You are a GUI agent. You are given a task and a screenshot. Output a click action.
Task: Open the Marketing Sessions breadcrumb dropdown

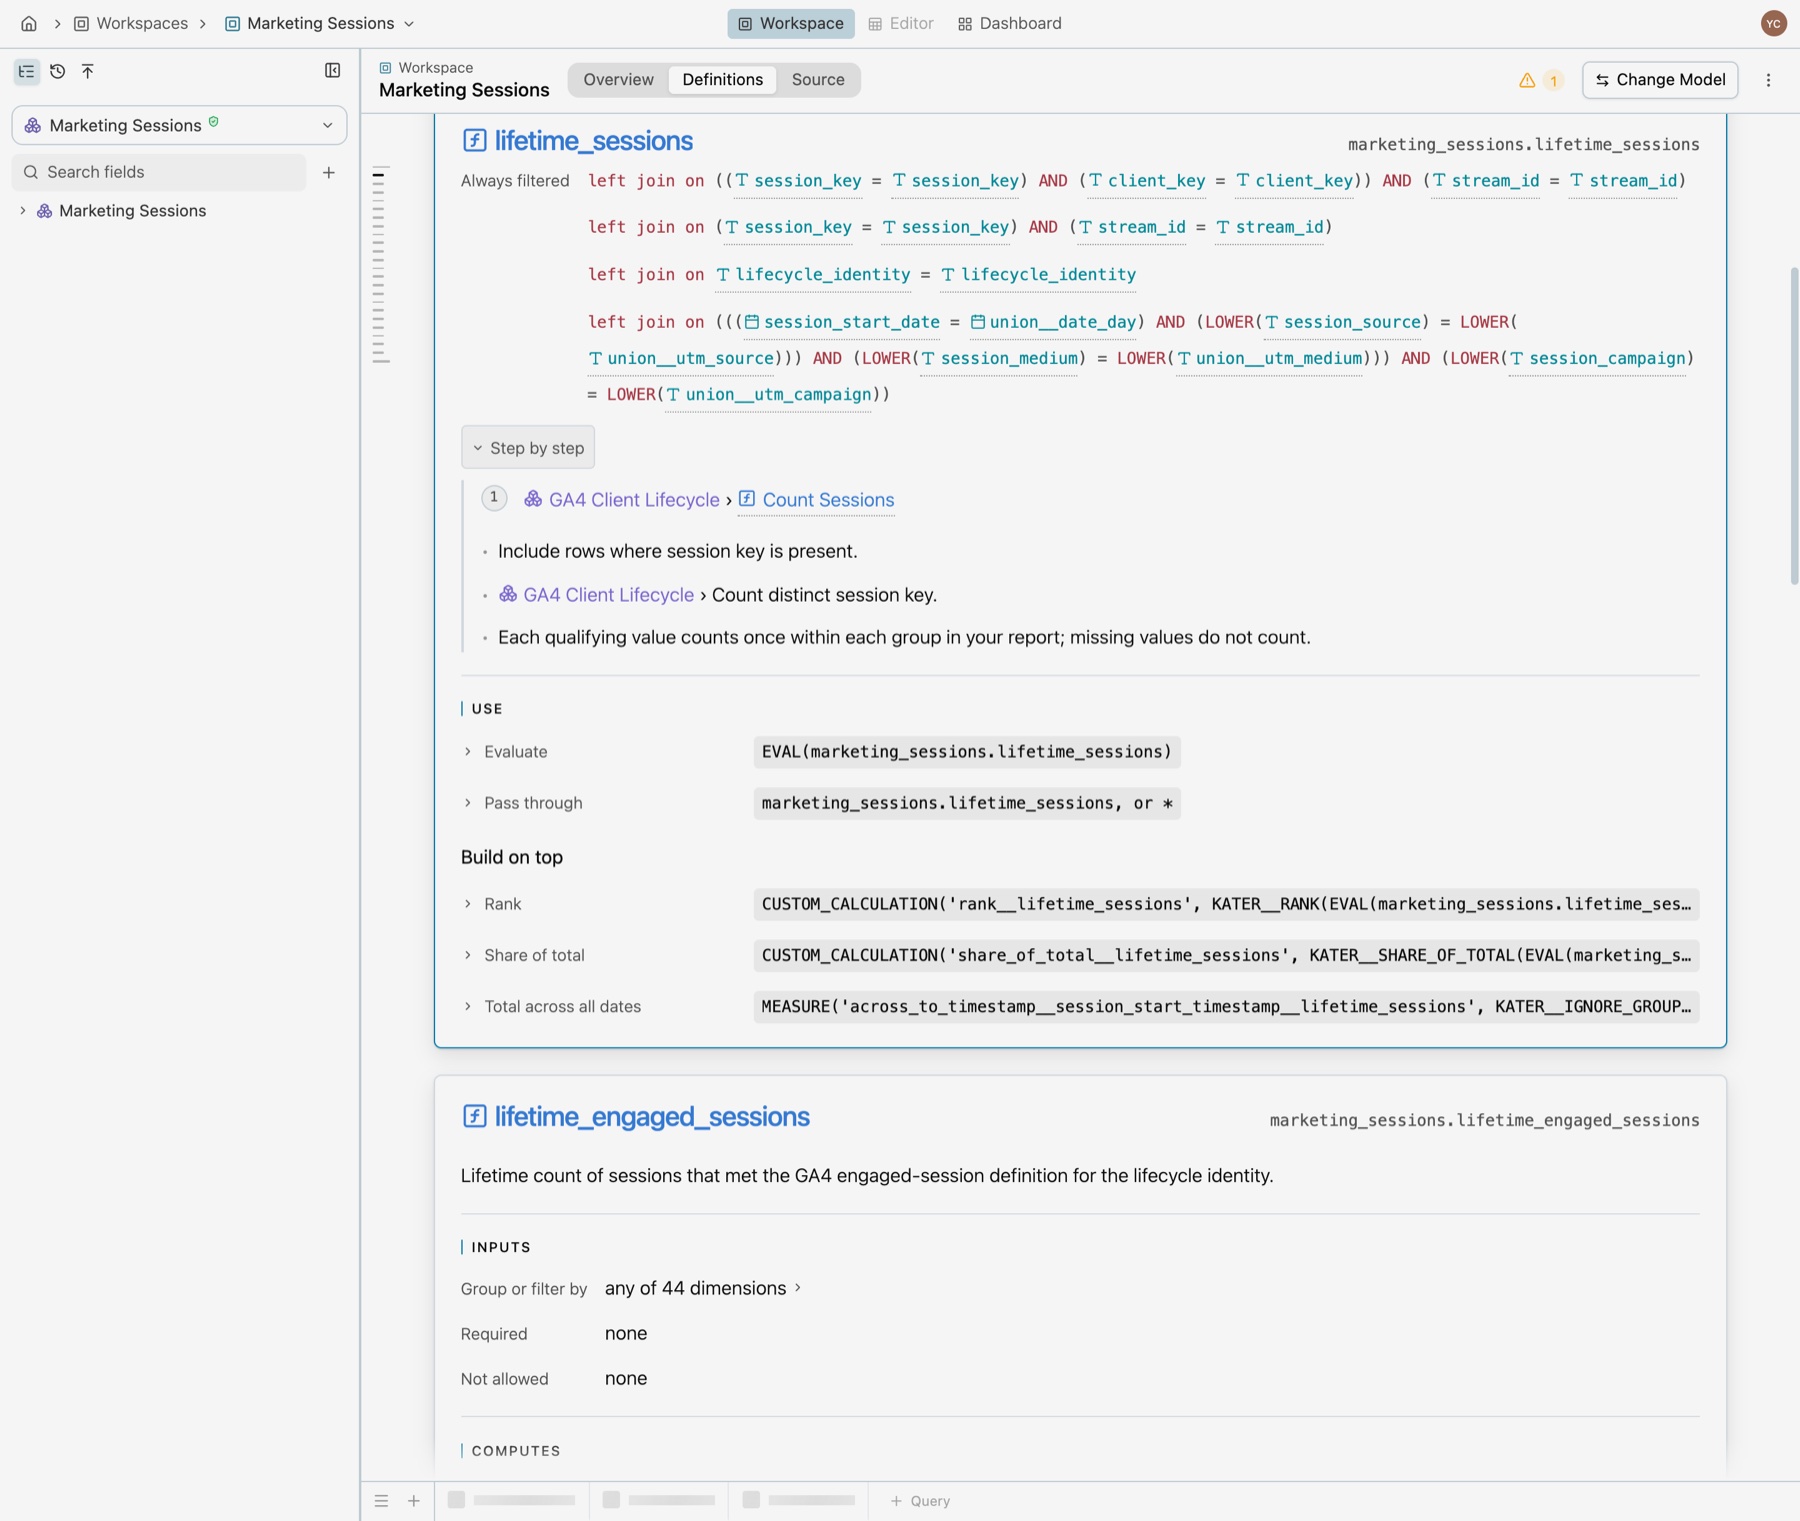pyautogui.click(x=320, y=23)
